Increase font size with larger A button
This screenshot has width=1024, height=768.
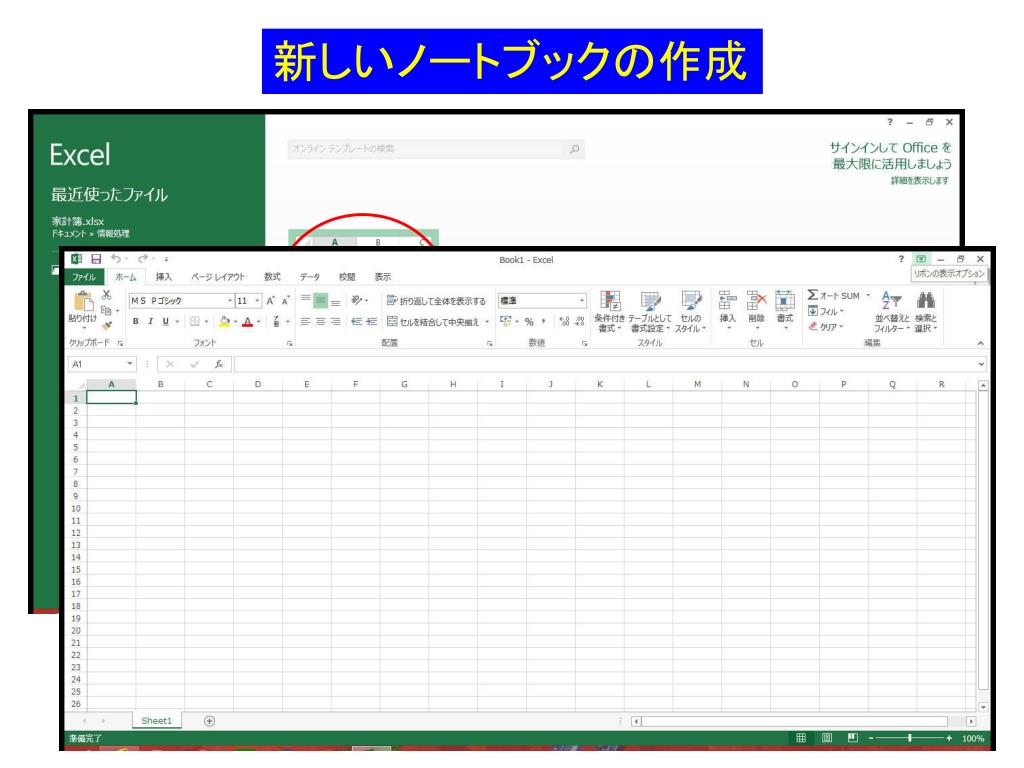[270, 300]
